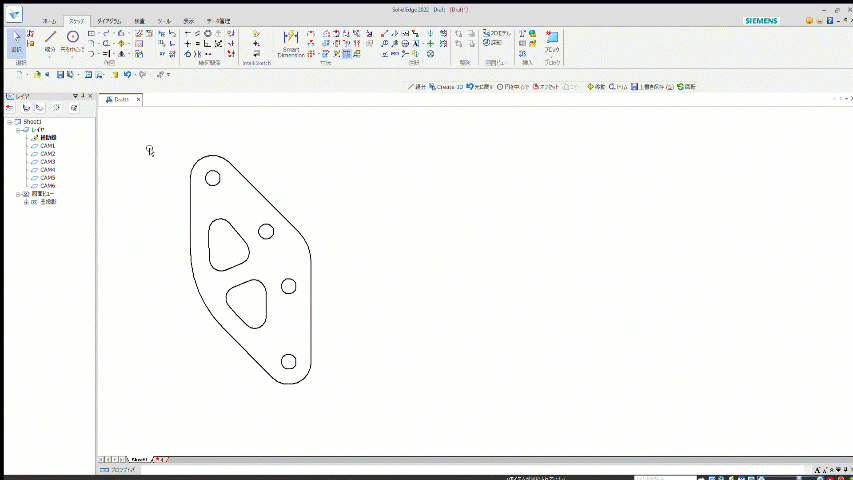Click the first icon in layer panel toolbar
The height and width of the screenshot is (480, 853).
click(10, 108)
